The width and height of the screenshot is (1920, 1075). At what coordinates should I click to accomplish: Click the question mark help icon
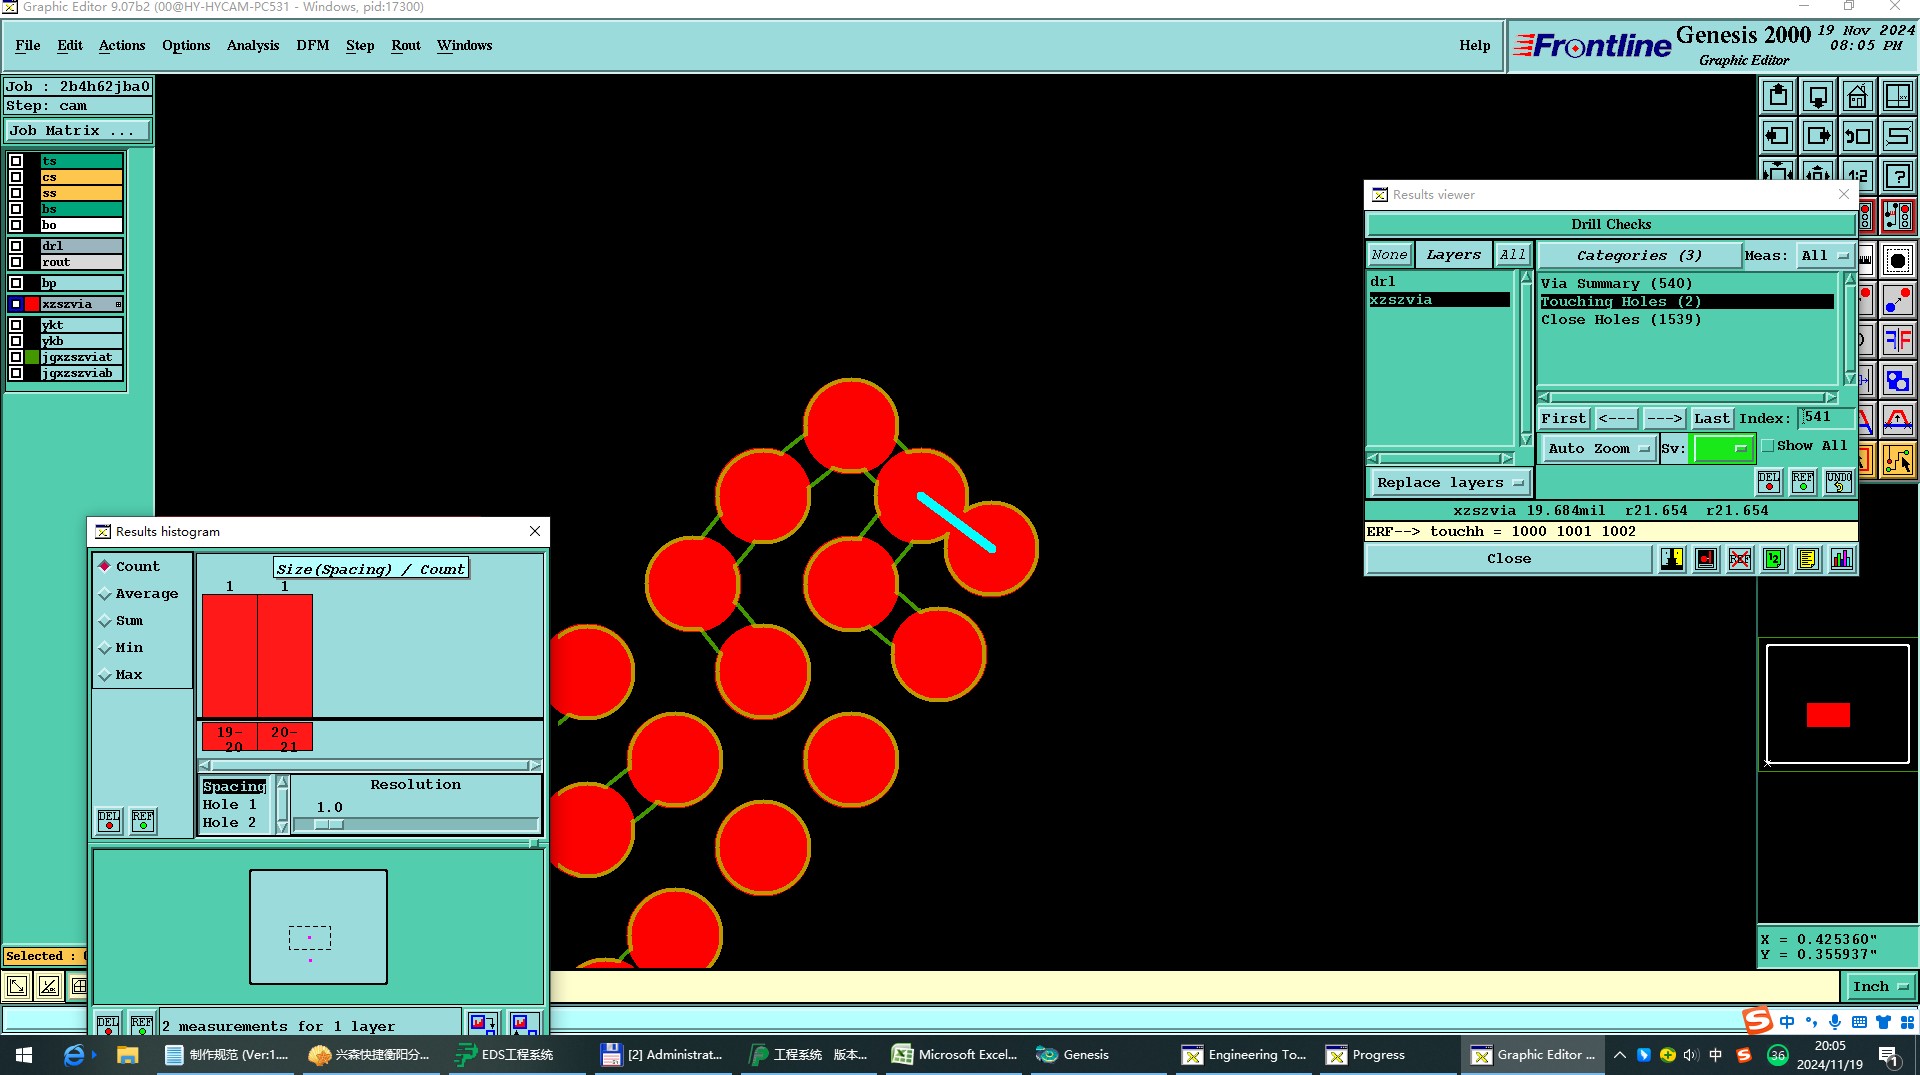[1898, 176]
